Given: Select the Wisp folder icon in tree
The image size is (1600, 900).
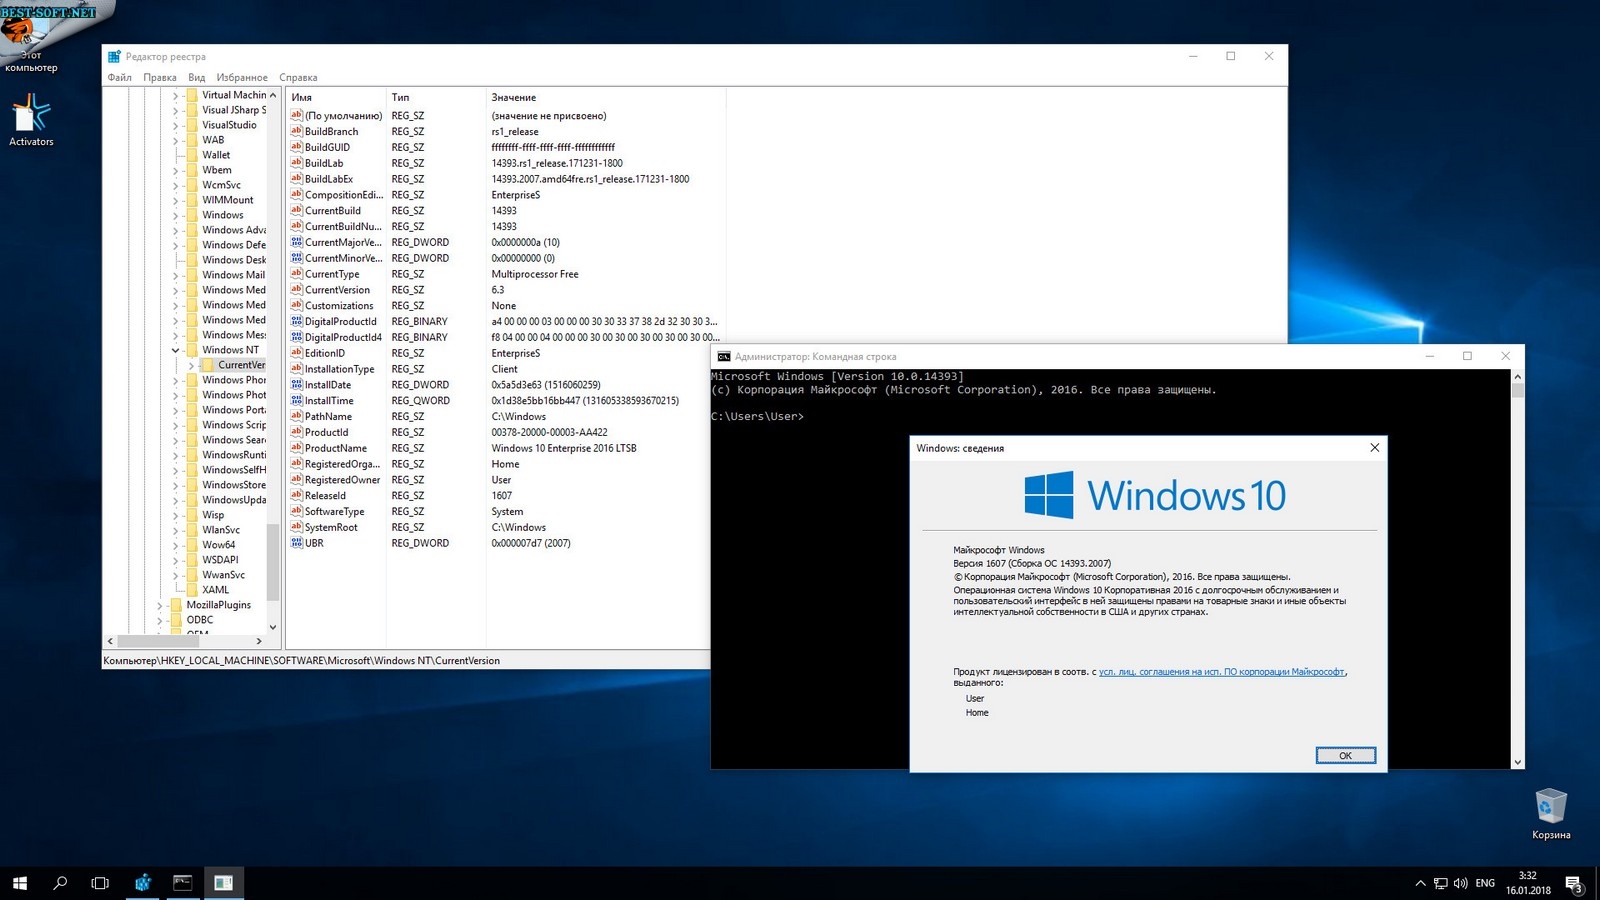Looking at the screenshot, I should click(x=191, y=515).
